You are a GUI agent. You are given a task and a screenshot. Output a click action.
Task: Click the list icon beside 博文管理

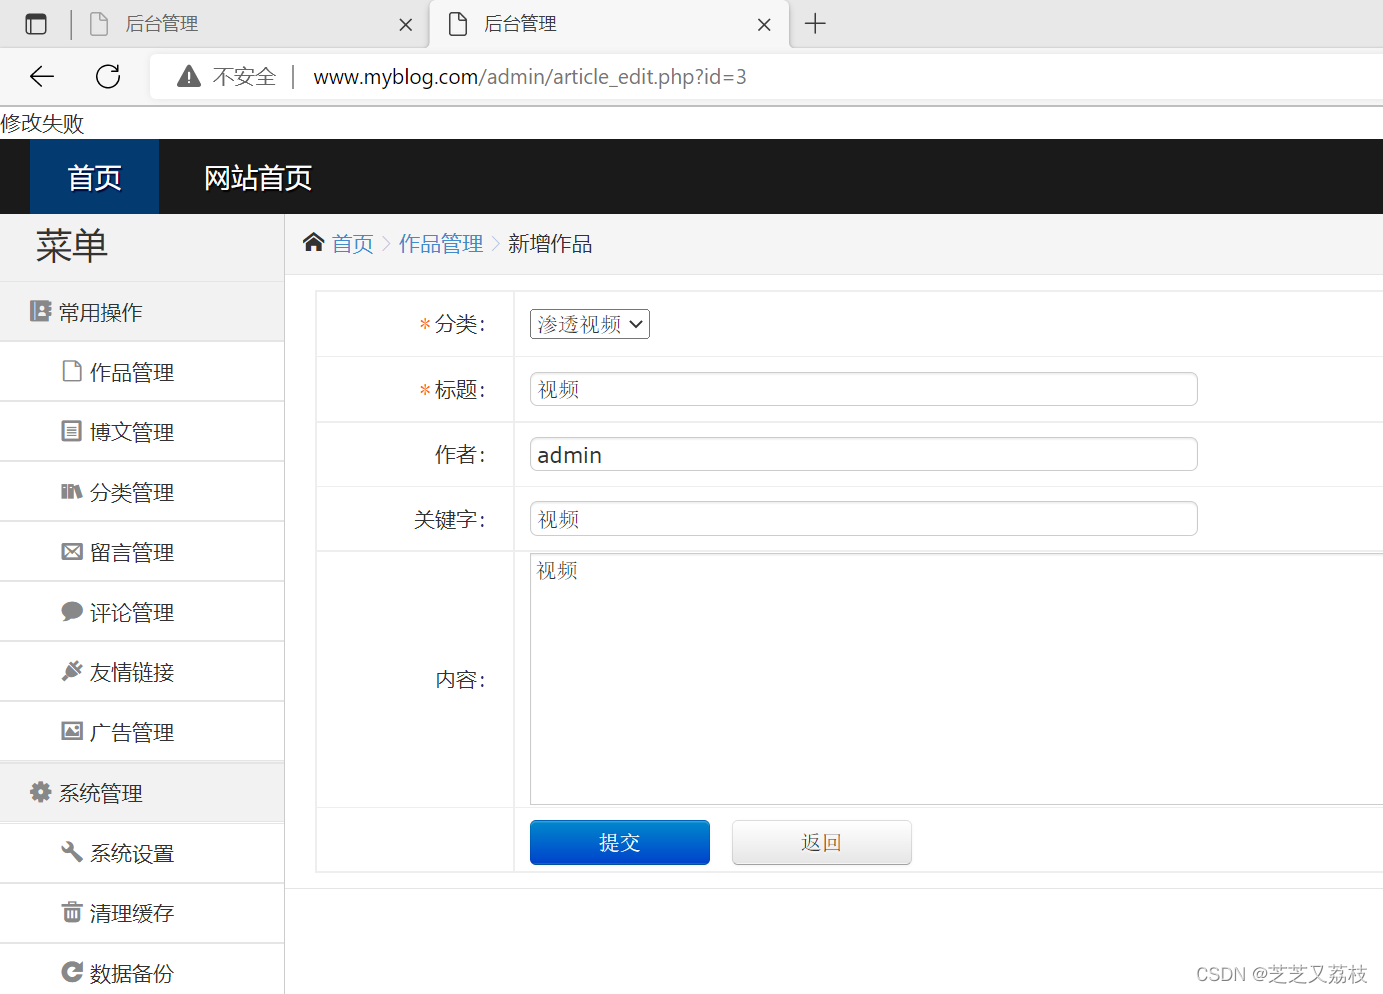click(72, 431)
